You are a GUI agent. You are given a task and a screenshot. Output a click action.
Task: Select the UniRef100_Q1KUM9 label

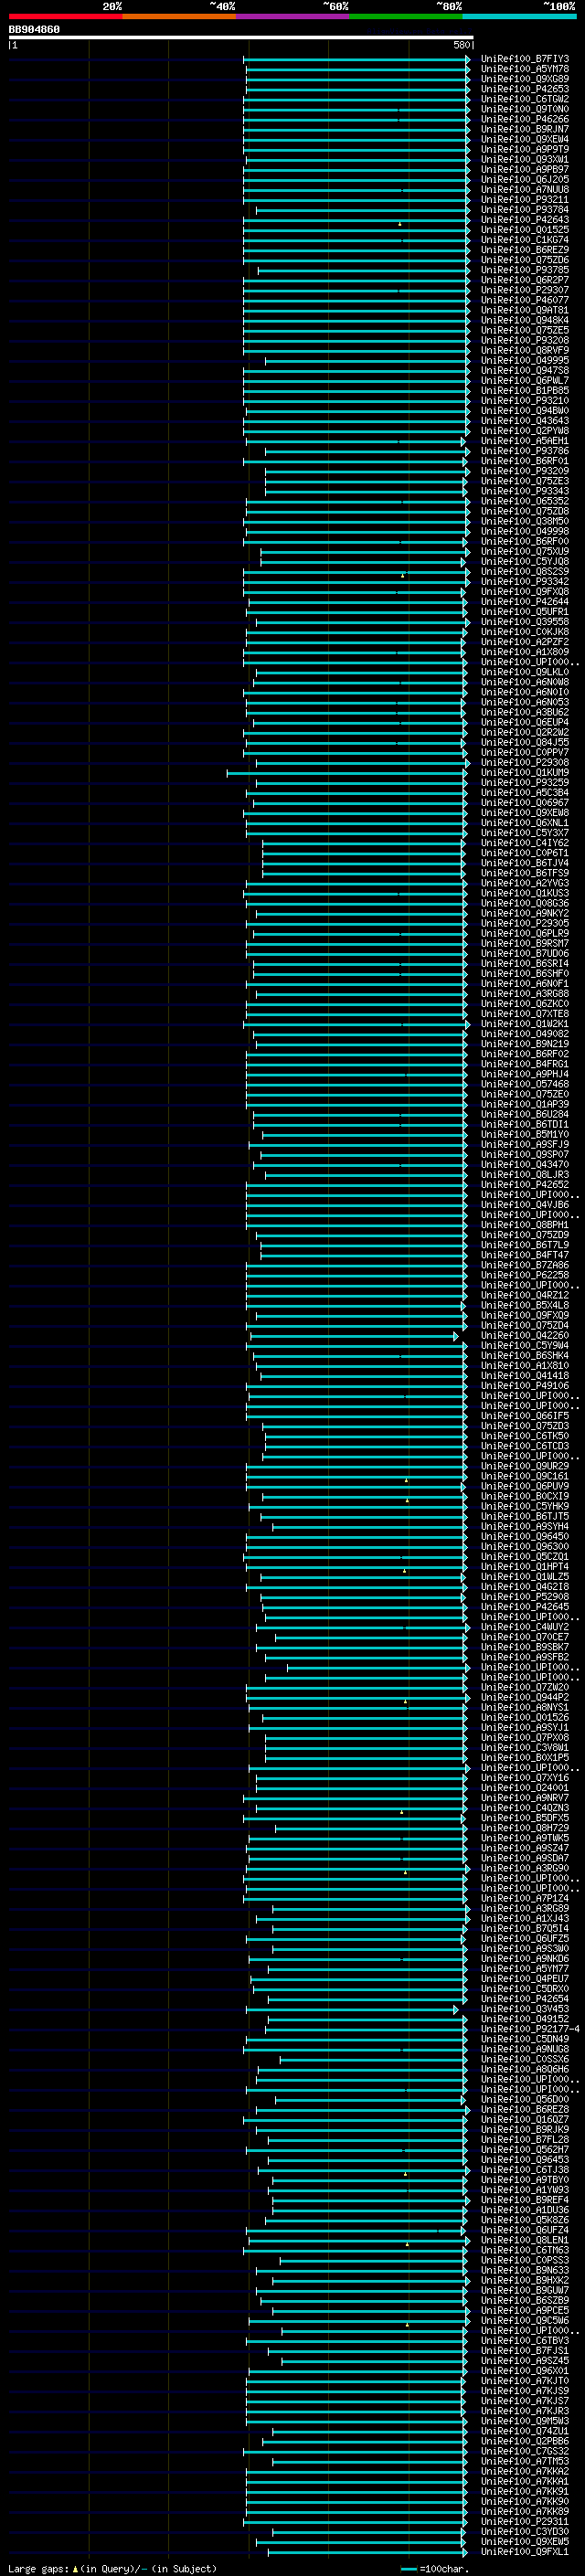524,773
